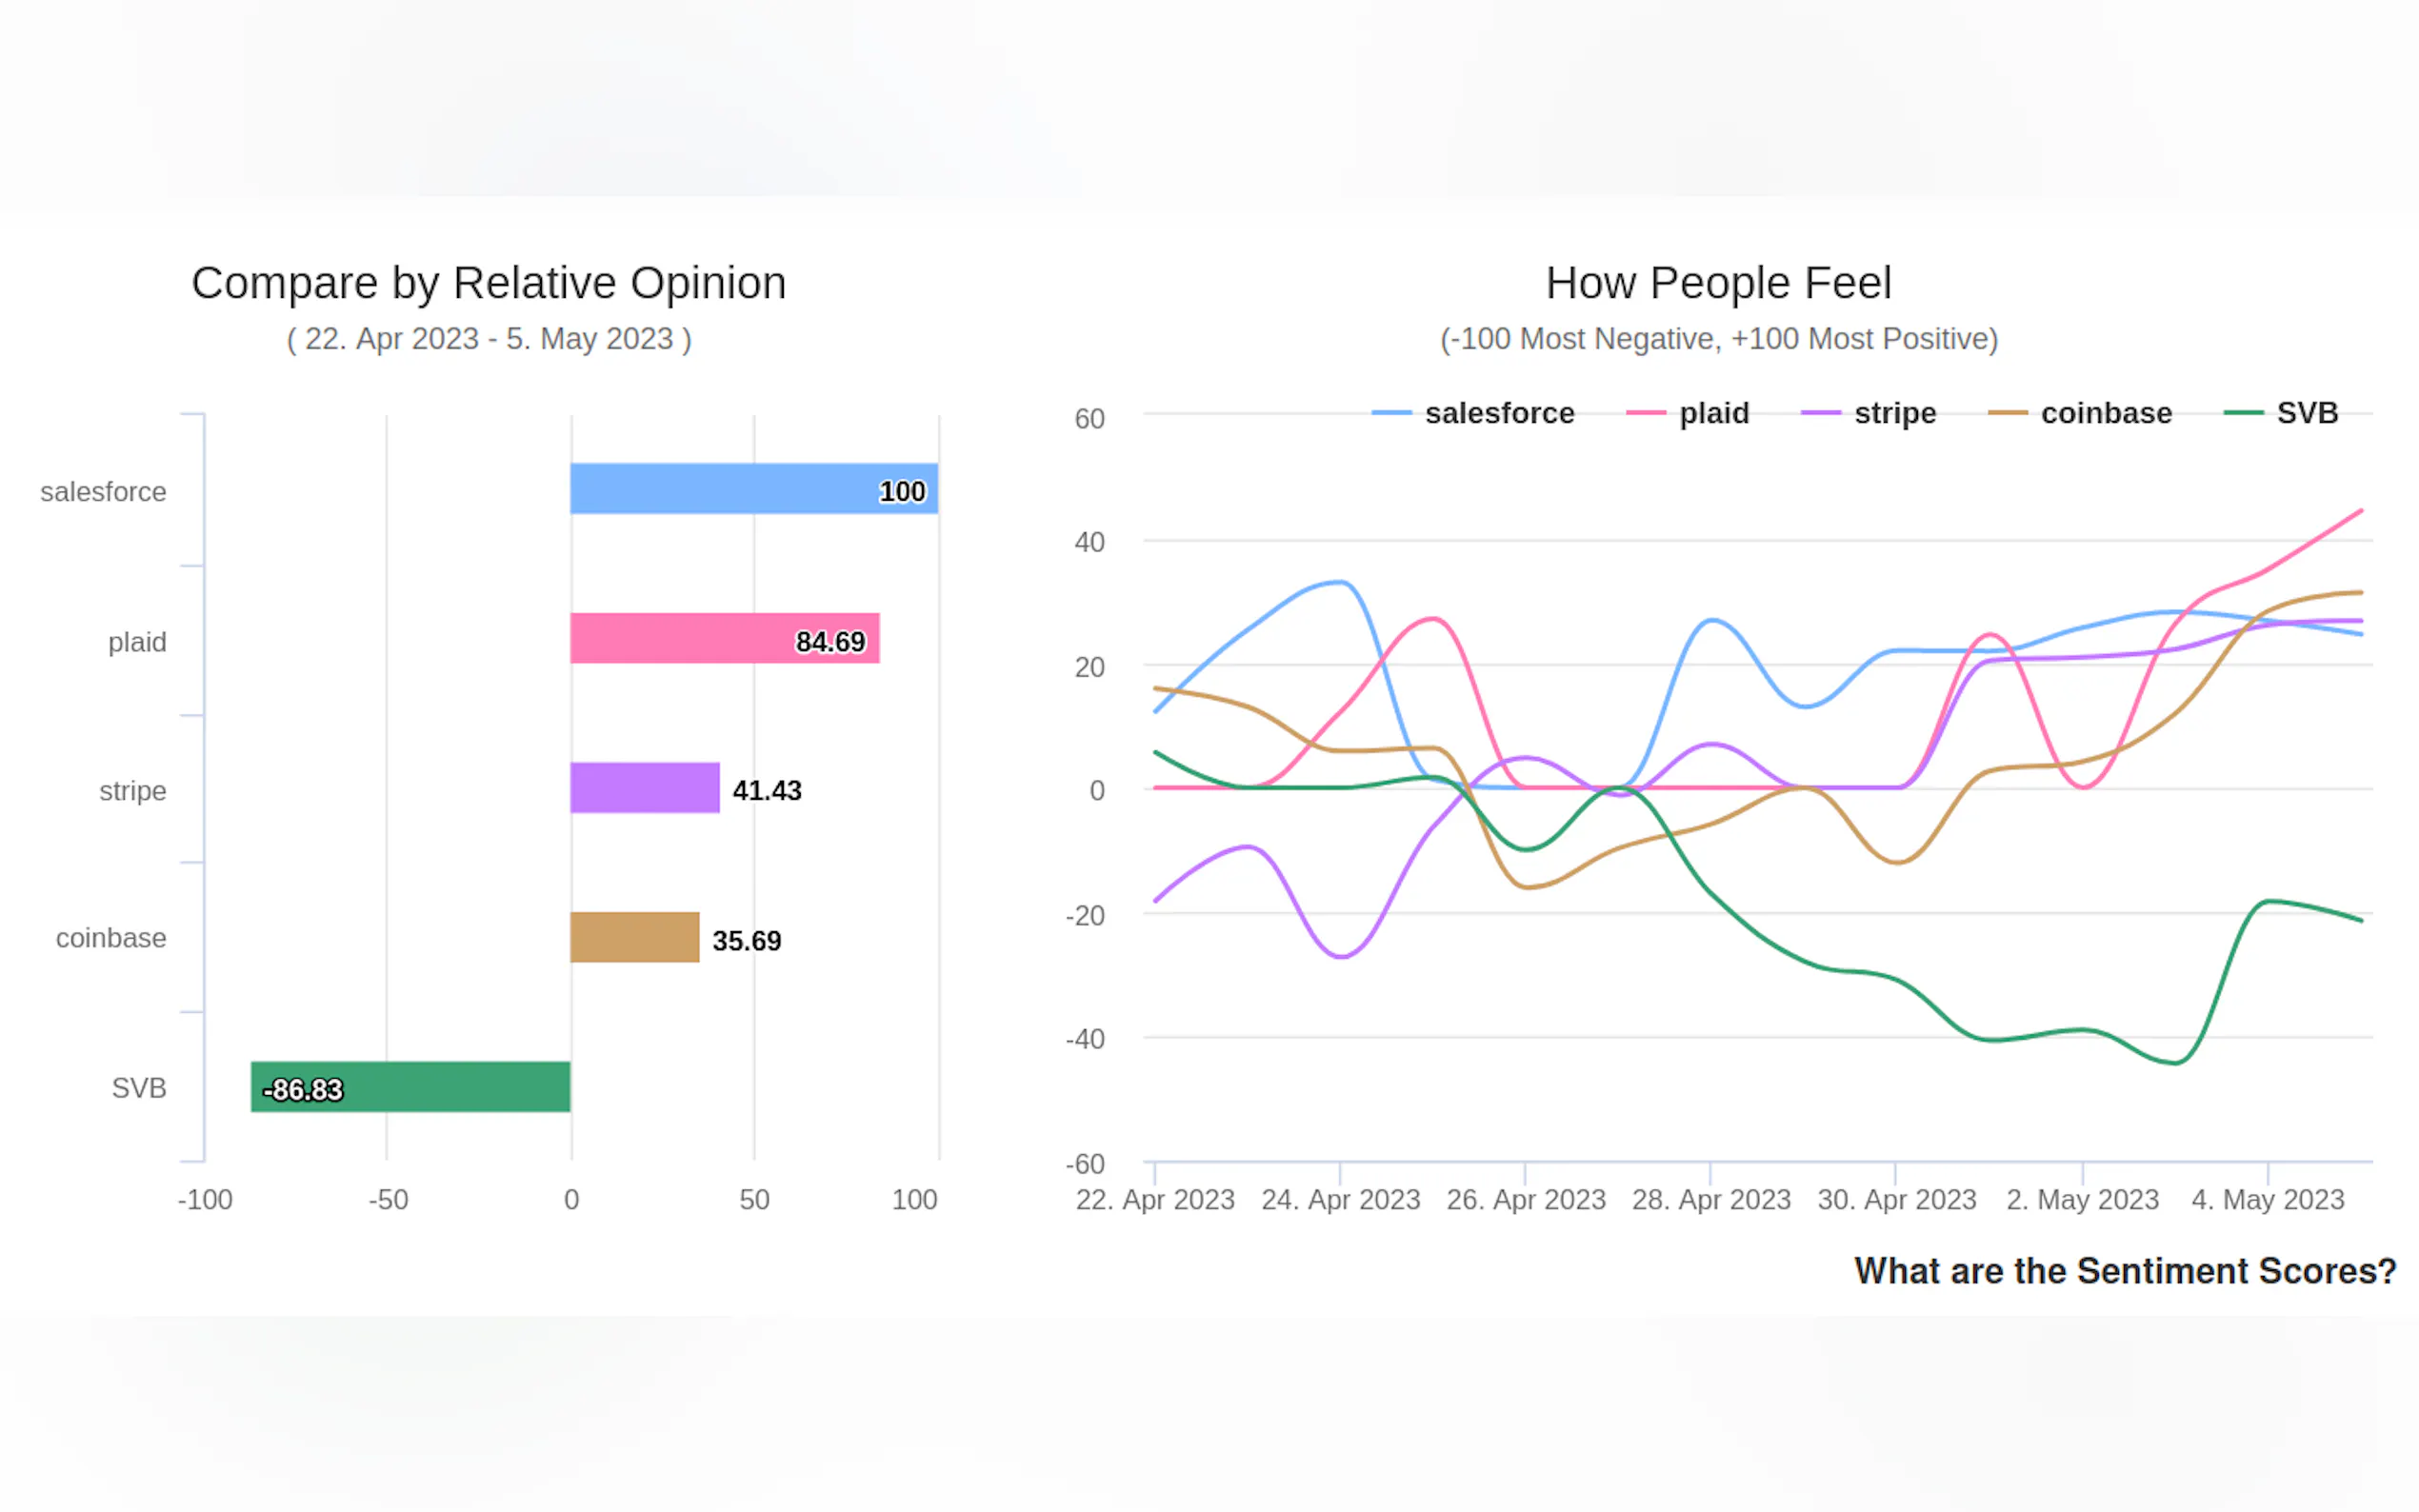Viewport: 2419px width, 1512px height.
Task: Click the purple stripe bar
Action: 644,788
